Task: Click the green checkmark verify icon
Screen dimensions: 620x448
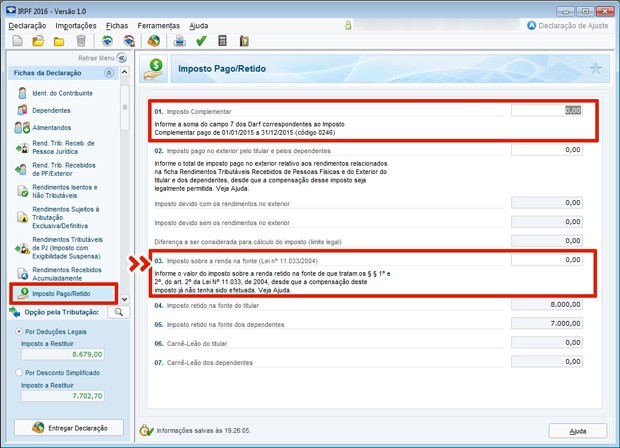Action: click(x=201, y=41)
